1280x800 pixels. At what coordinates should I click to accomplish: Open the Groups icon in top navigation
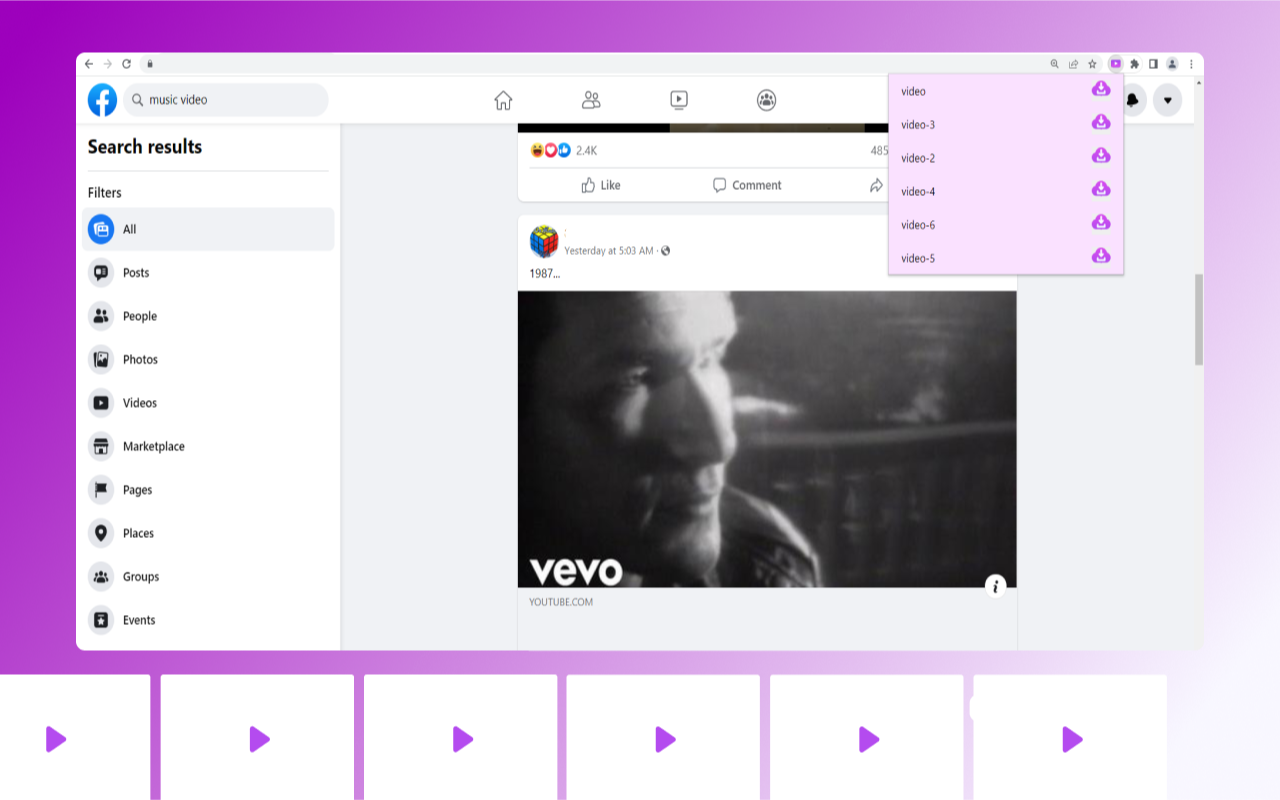pyautogui.click(x=766, y=100)
